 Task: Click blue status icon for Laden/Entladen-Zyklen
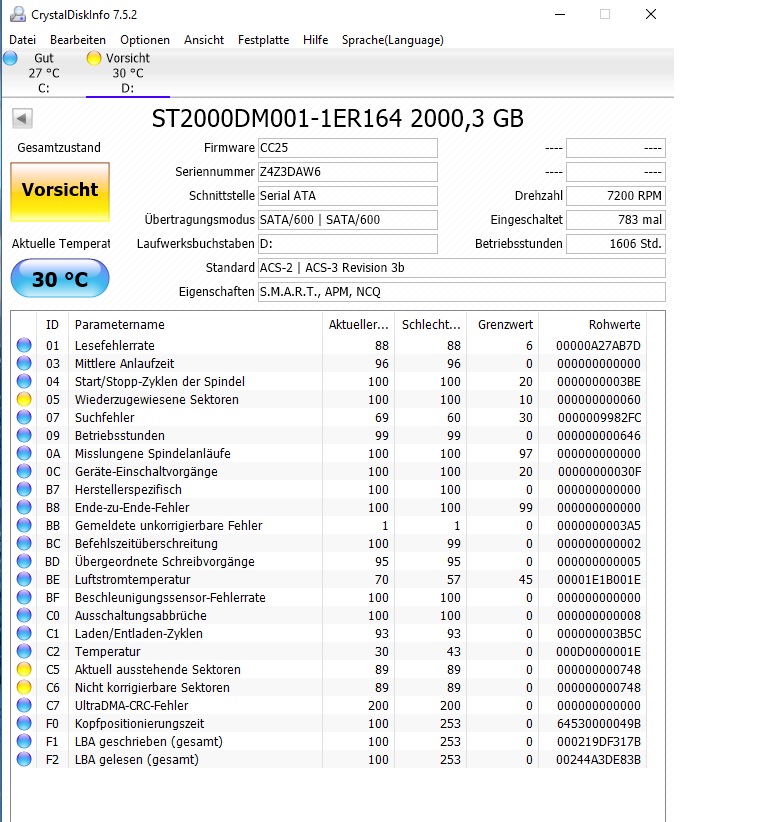click(x=24, y=633)
